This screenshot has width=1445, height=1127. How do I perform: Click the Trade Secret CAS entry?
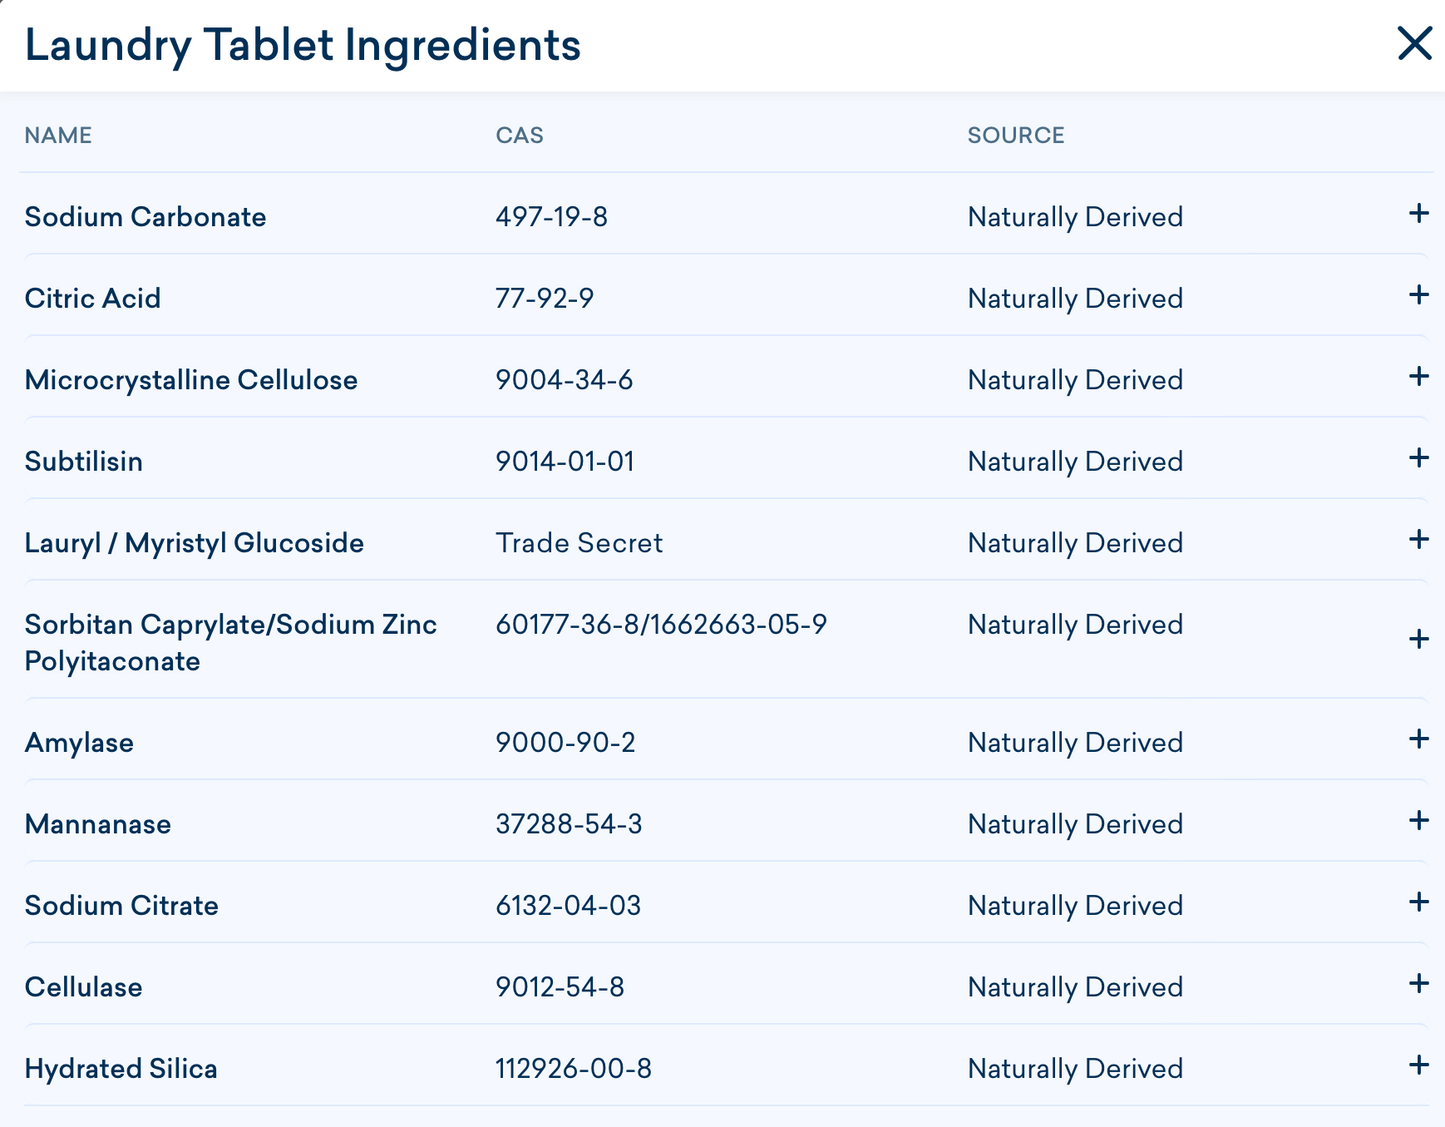tap(579, 543)
